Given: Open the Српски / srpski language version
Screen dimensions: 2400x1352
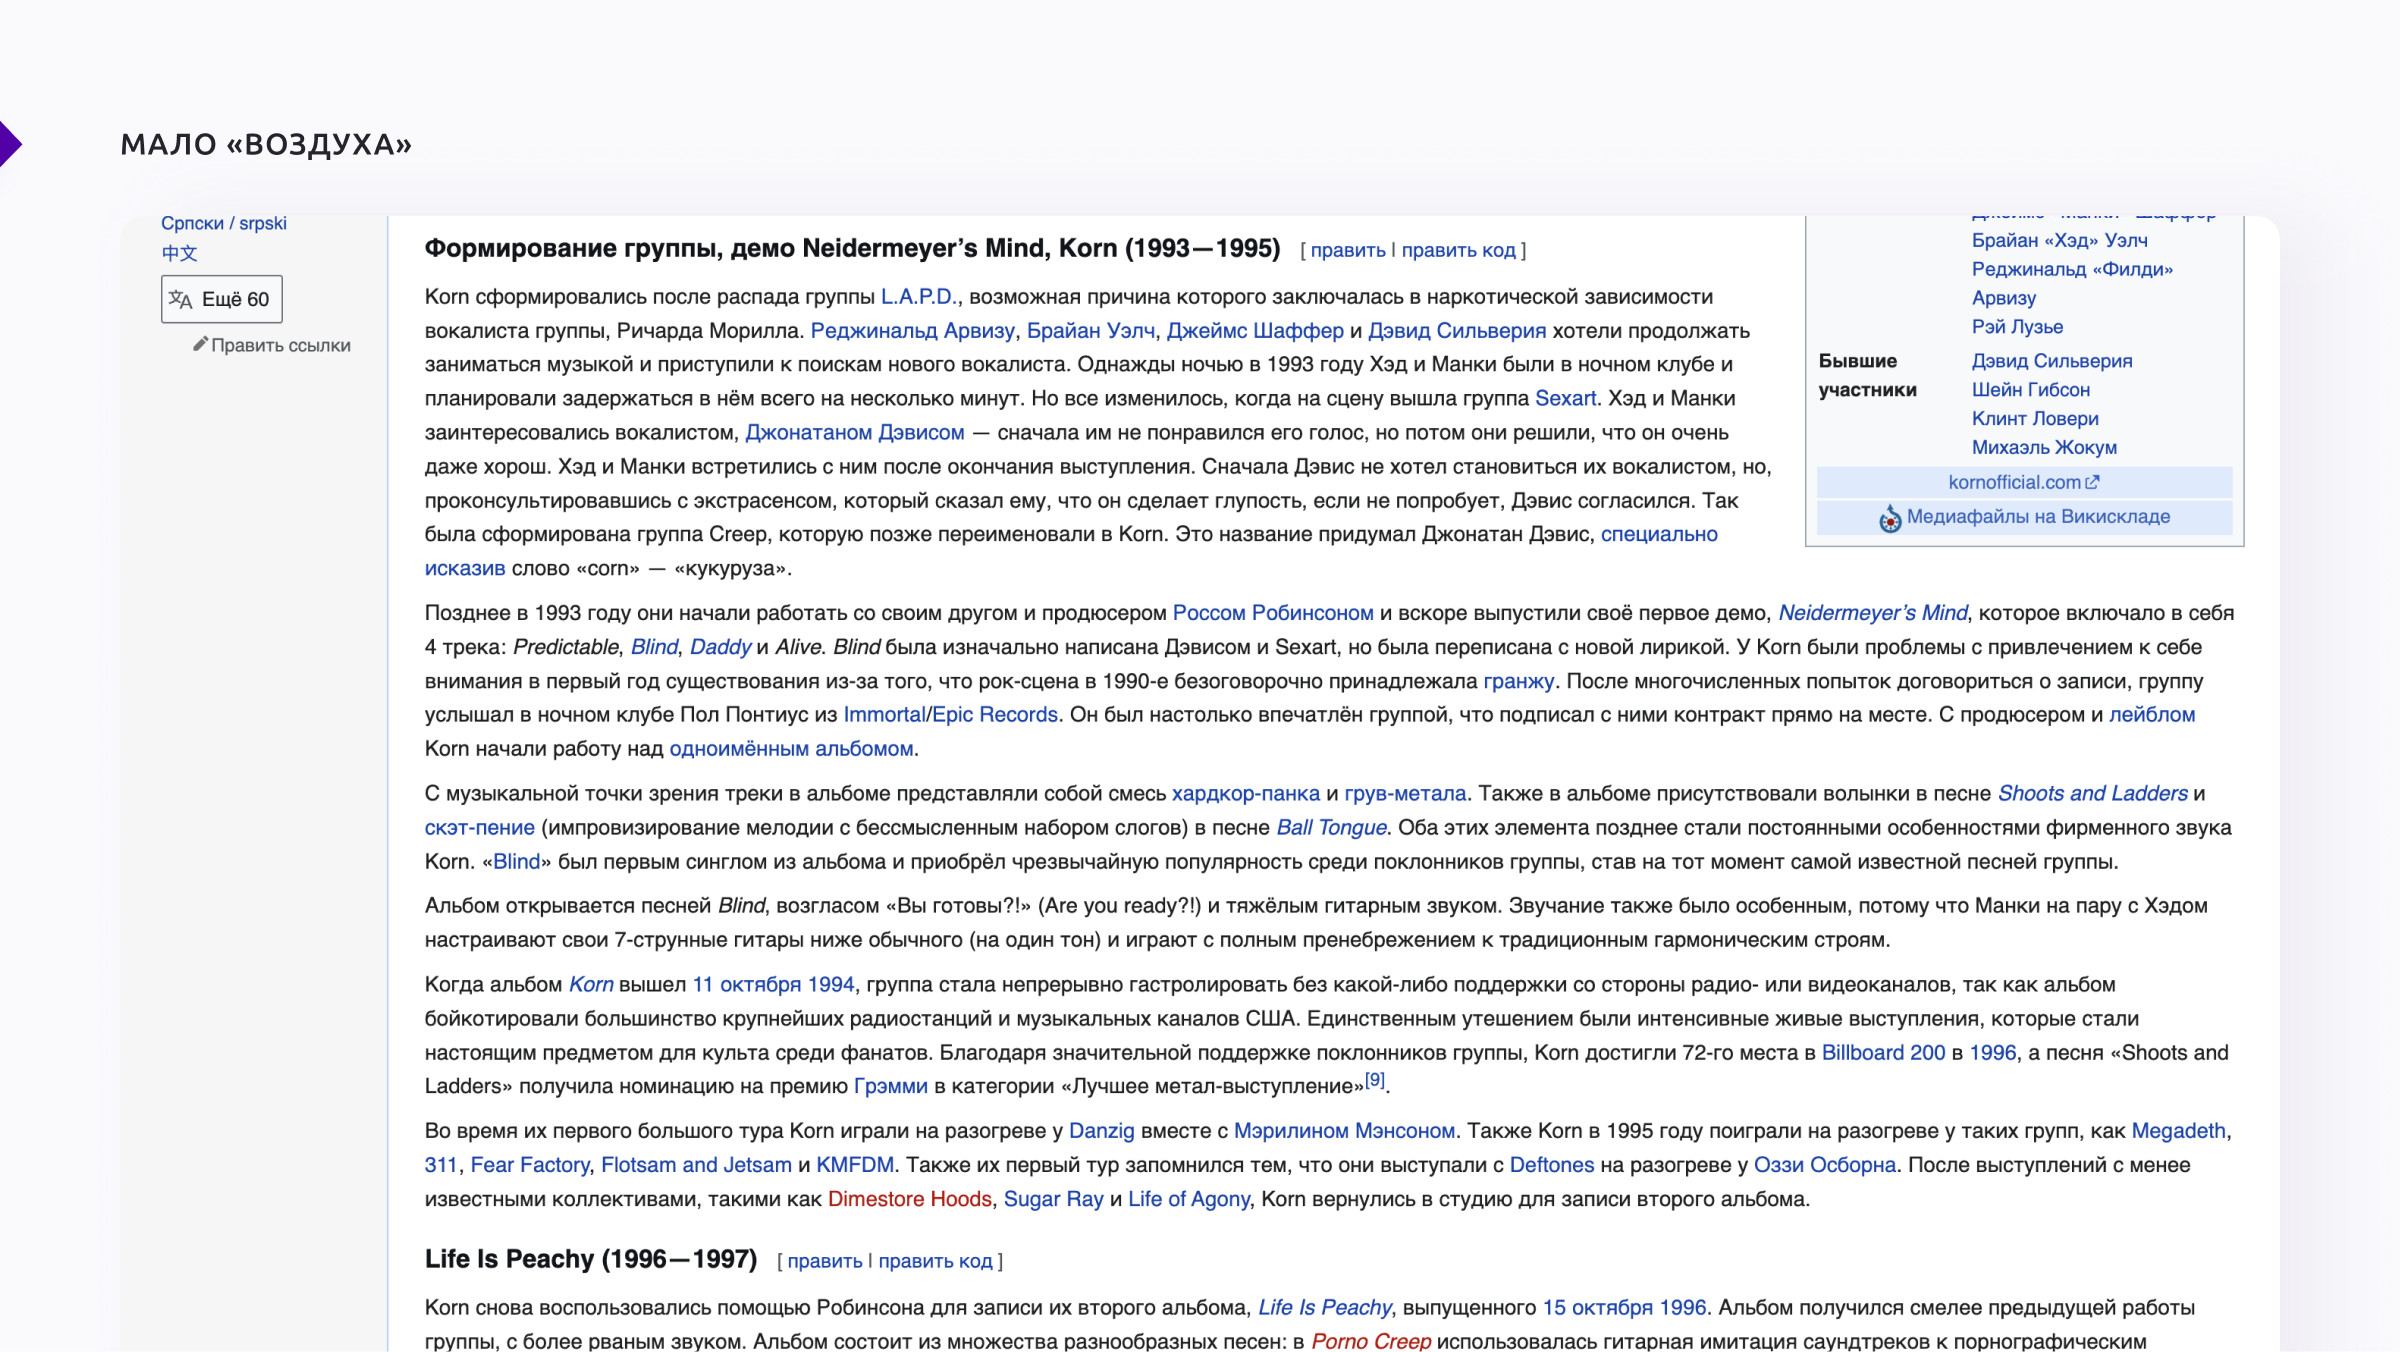Looking at the screenshot, I should (x=224, y=223).
